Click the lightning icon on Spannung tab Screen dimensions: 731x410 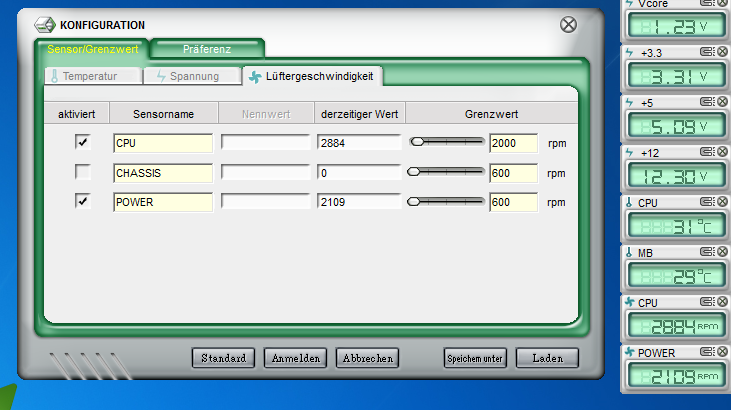click(161, 76)
